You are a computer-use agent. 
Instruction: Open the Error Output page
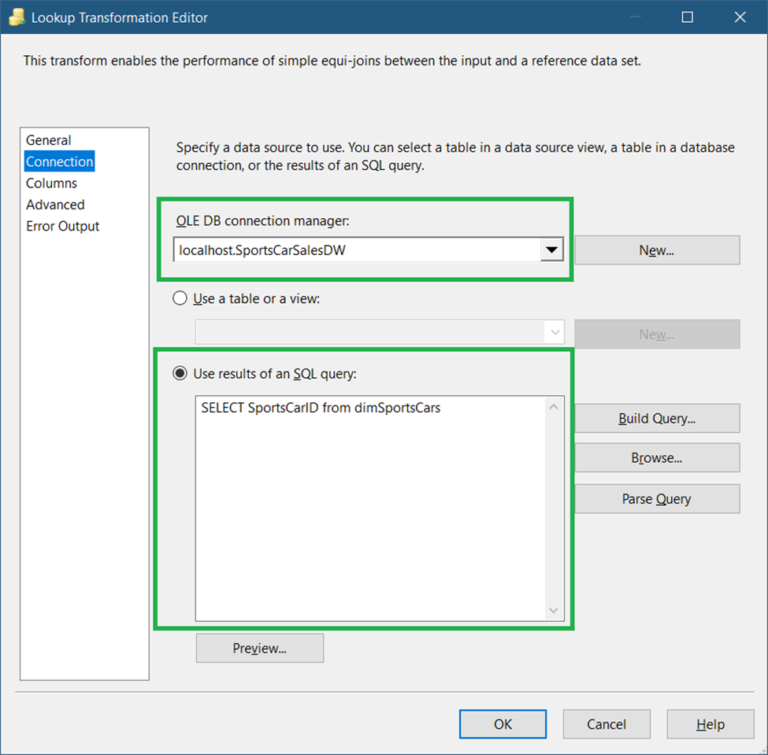(63, 226)
